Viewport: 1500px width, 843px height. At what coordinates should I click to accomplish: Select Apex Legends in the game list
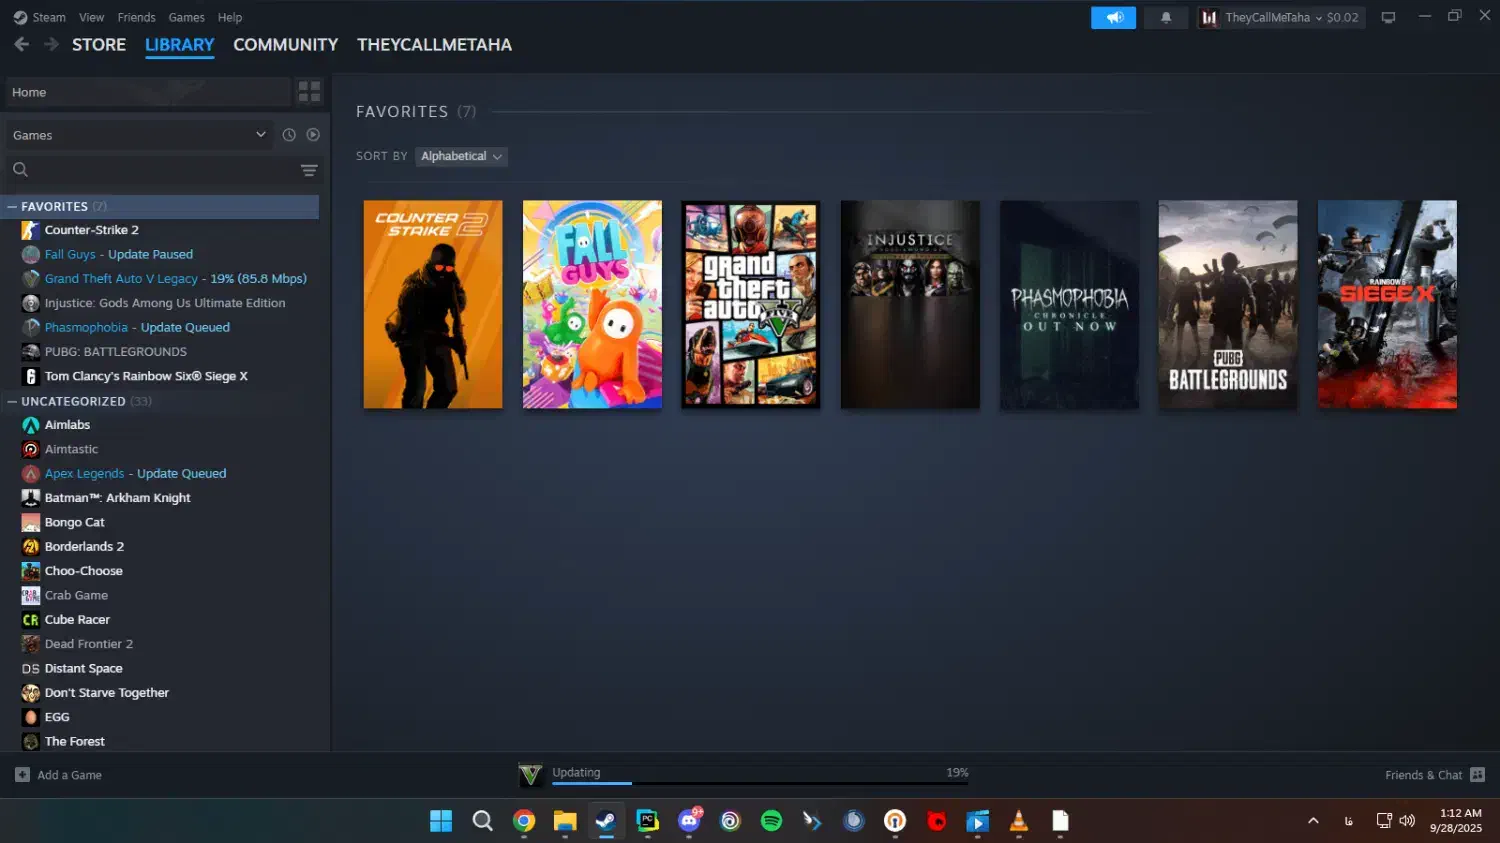84,474
